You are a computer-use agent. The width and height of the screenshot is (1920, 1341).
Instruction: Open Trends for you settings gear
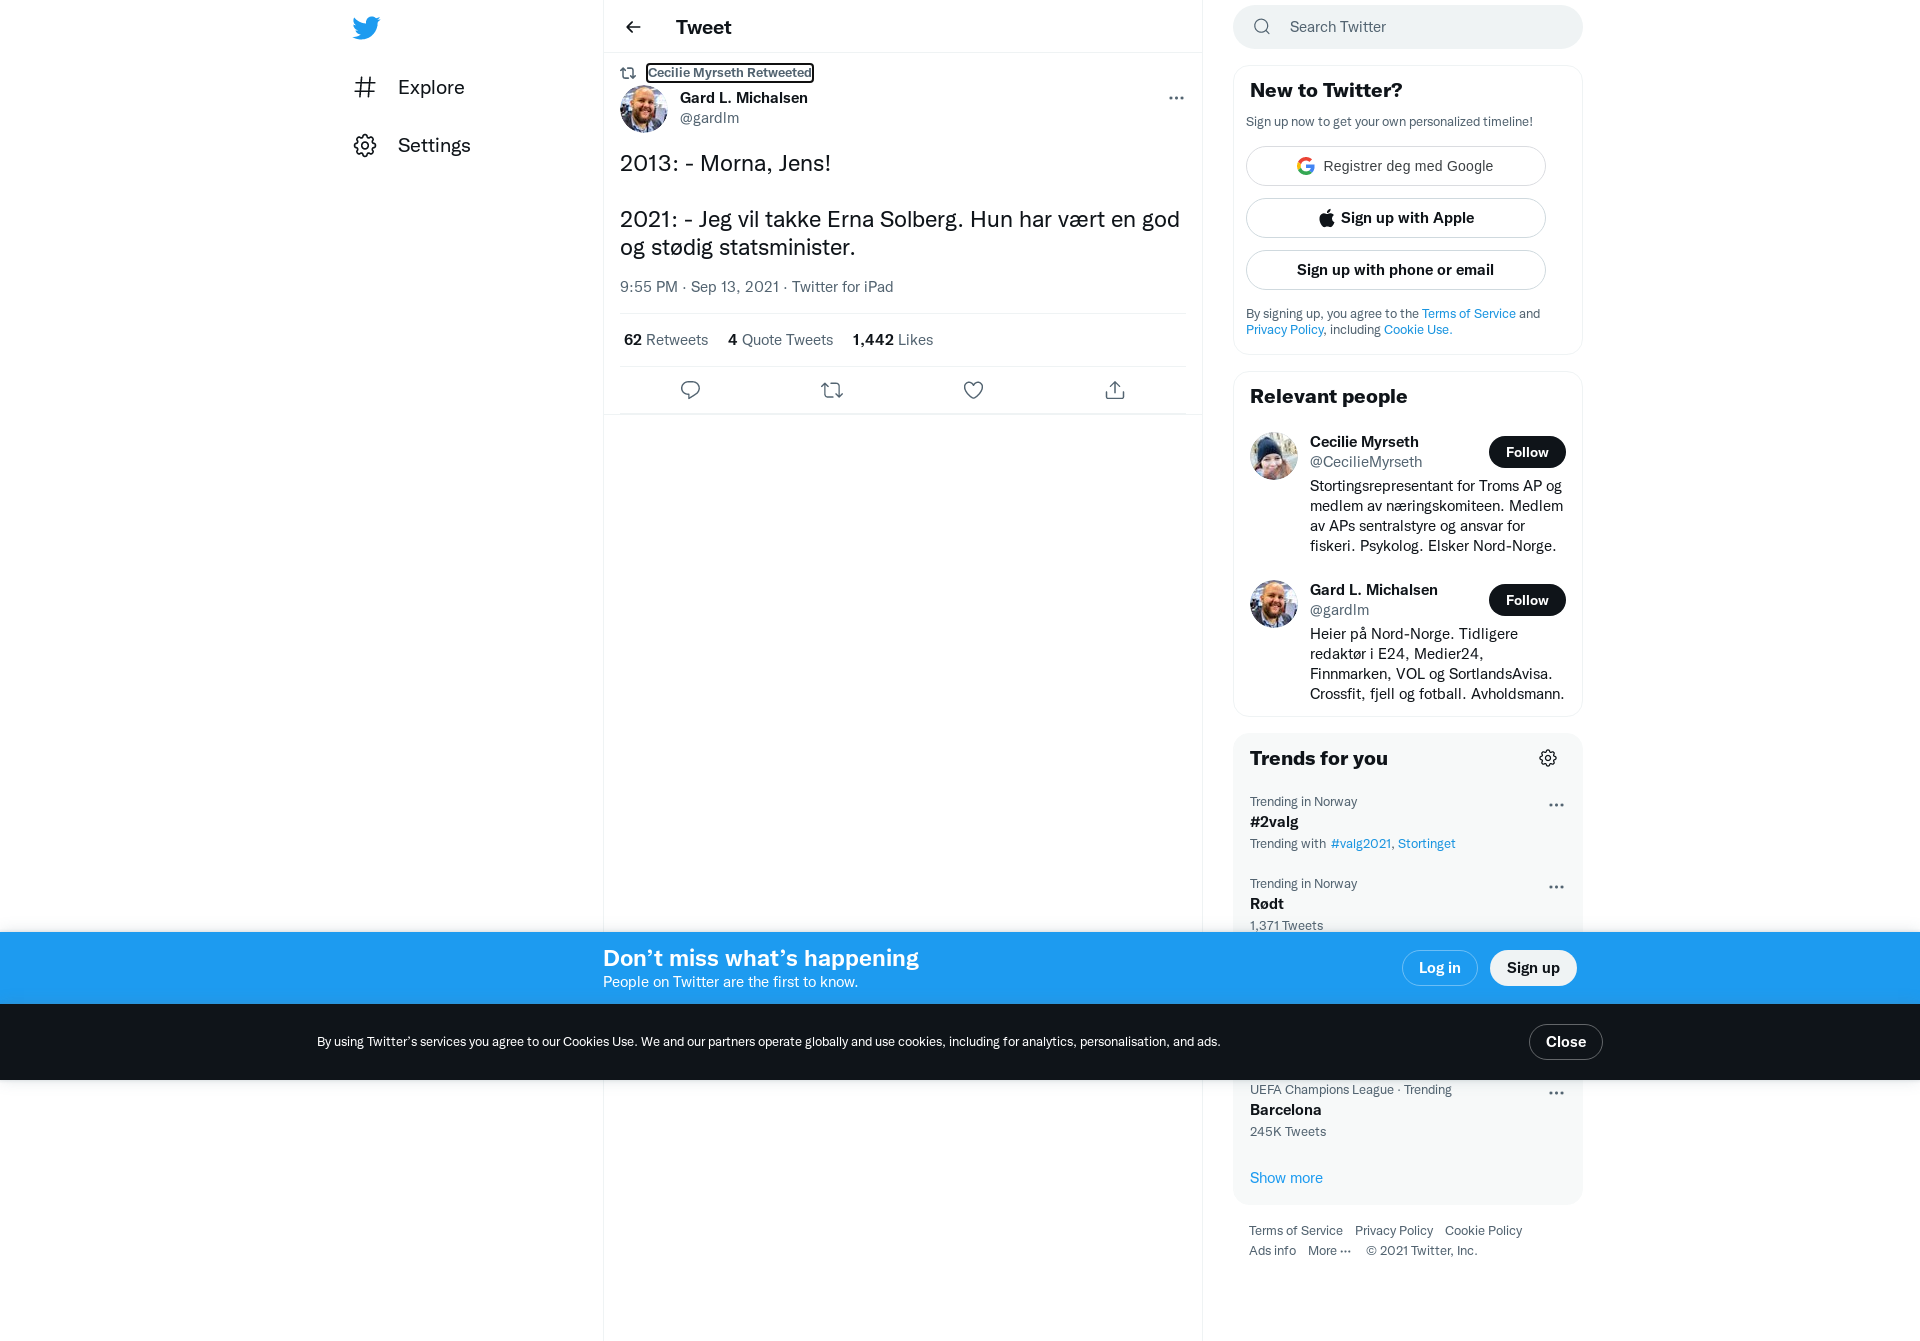(x=1548, y=758)
